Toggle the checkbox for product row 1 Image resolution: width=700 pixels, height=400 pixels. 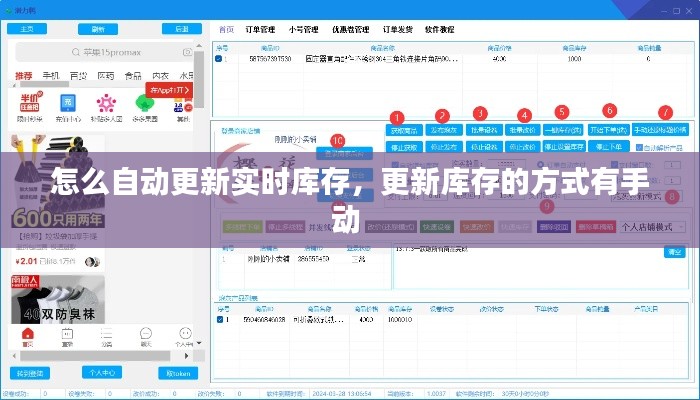pos(220,60)
